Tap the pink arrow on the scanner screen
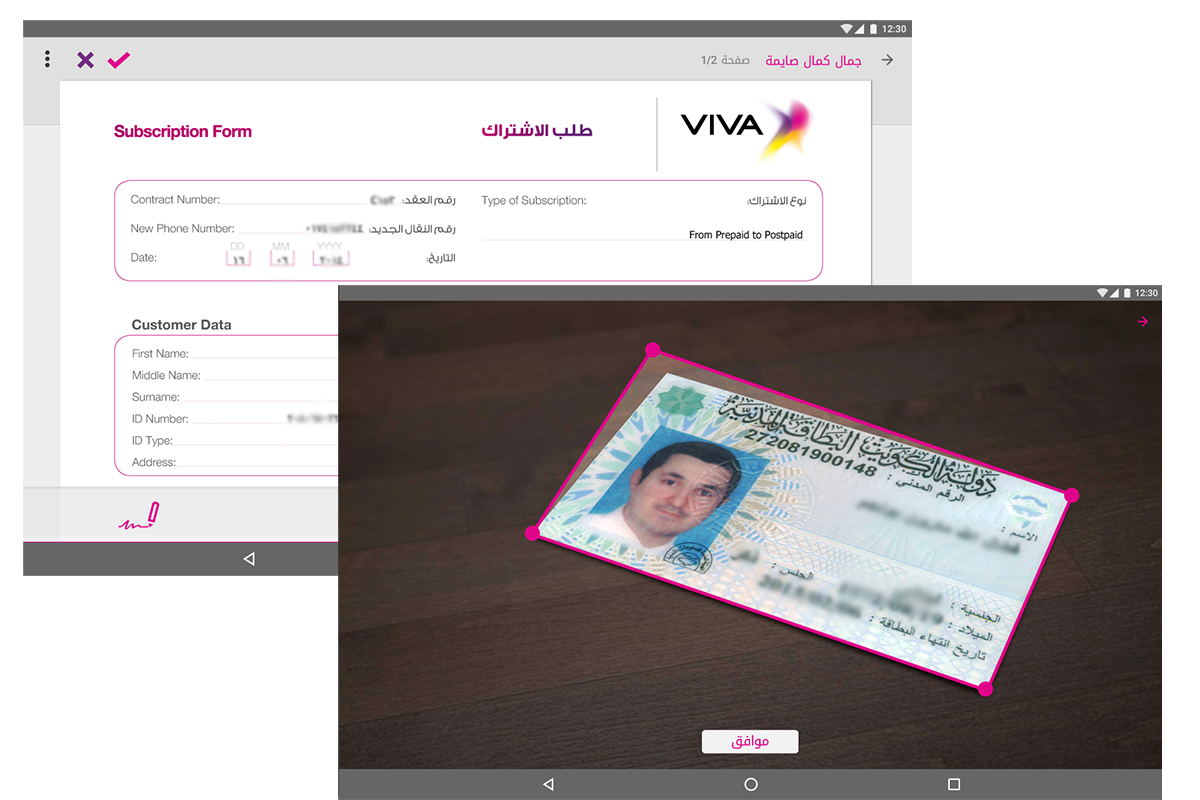This screenshot has height=800, width=1200. click(1143, 322)
